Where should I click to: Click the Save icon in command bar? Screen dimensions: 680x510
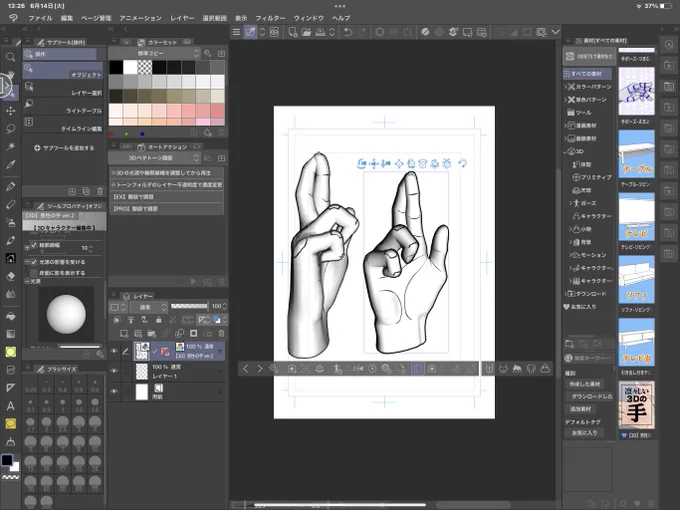tap(320, 32)
